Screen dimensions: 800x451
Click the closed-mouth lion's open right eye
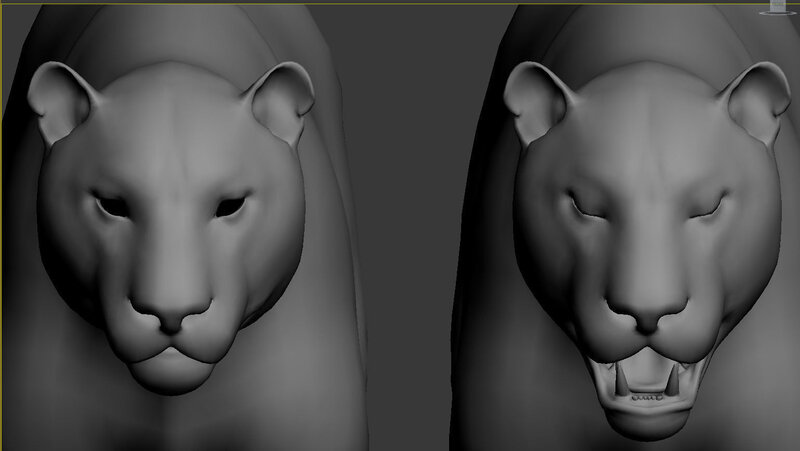tap(230, 206)
